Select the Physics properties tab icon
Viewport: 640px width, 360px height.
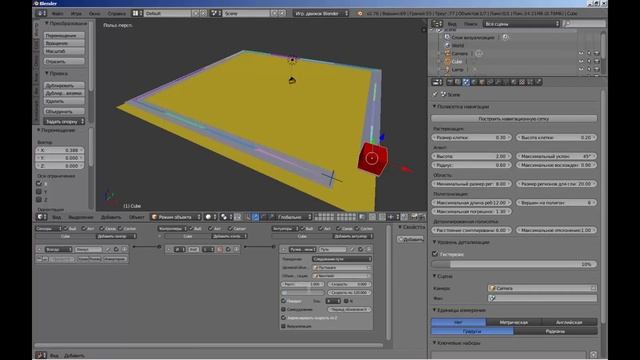pyautogui.click(x=538, y=82)
